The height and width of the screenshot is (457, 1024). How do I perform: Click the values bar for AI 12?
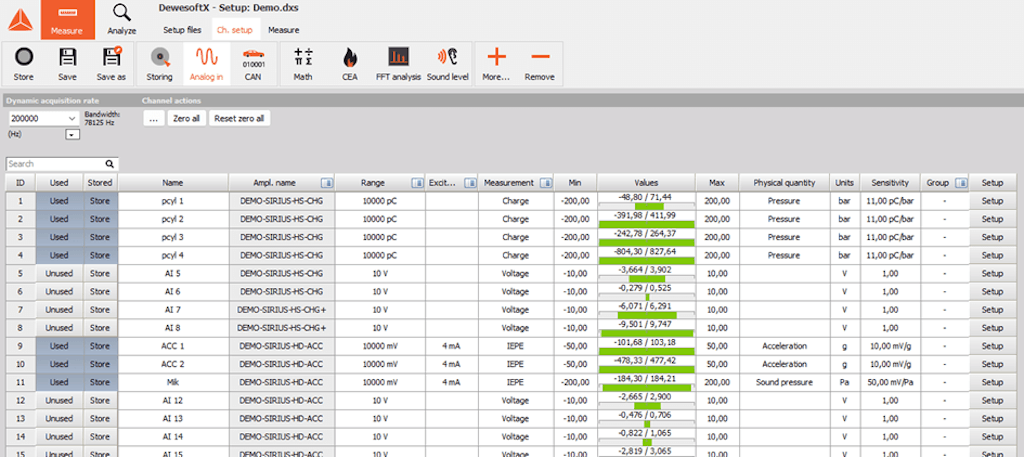646,400
